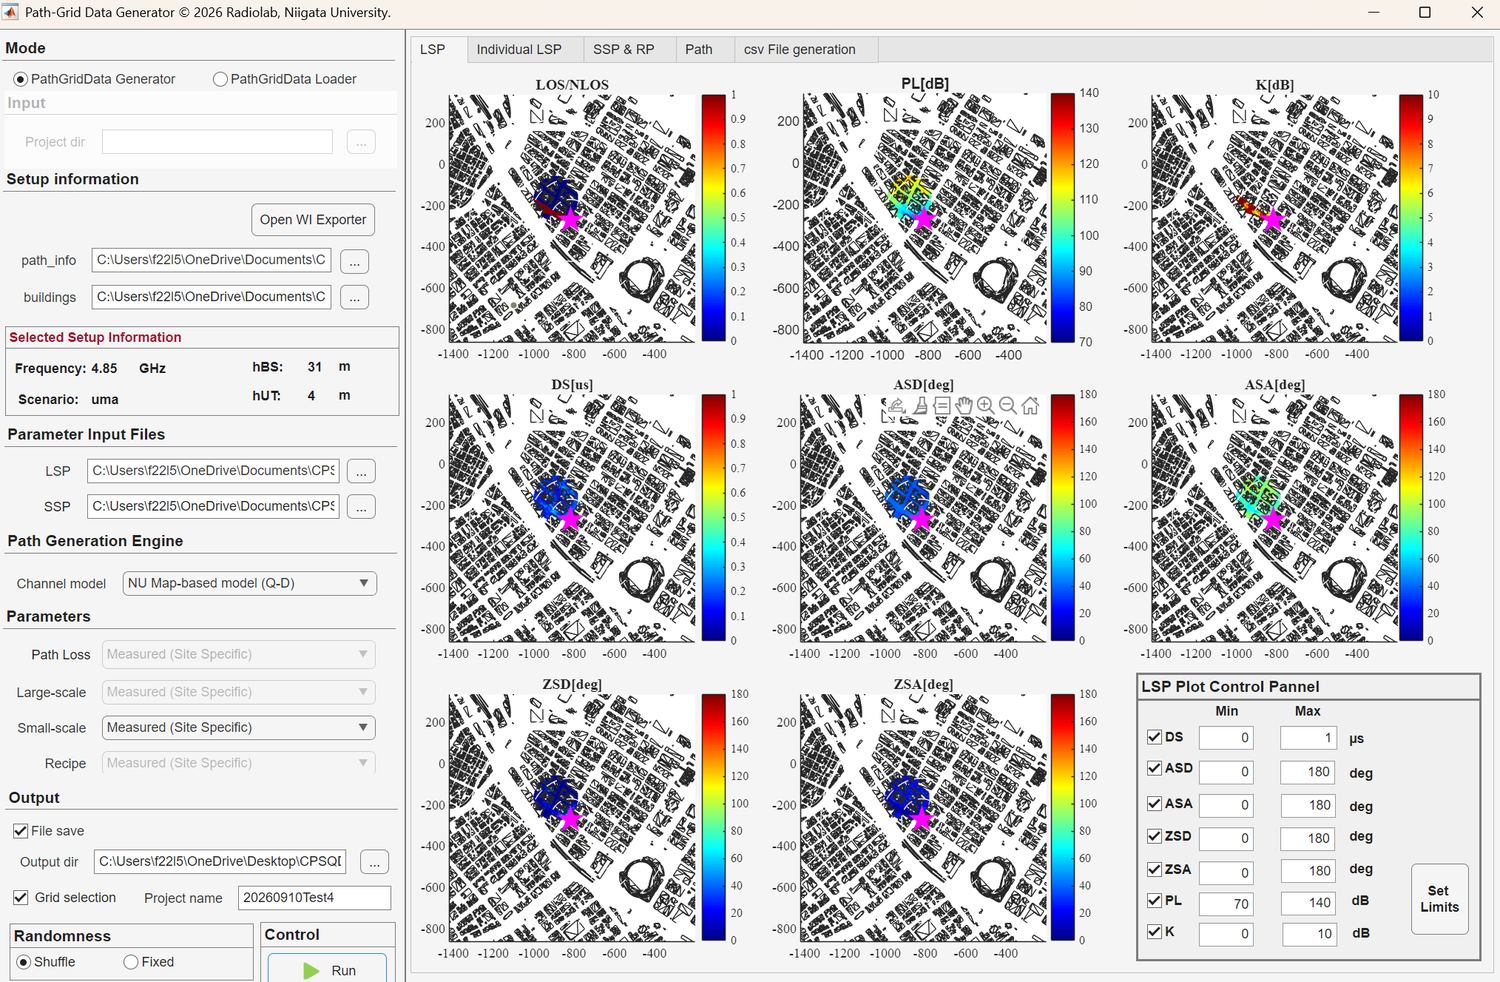Click the PL Max limit field showing 140
Viewport: 1500px width, 982px height.
click(x=1308, y=903)
